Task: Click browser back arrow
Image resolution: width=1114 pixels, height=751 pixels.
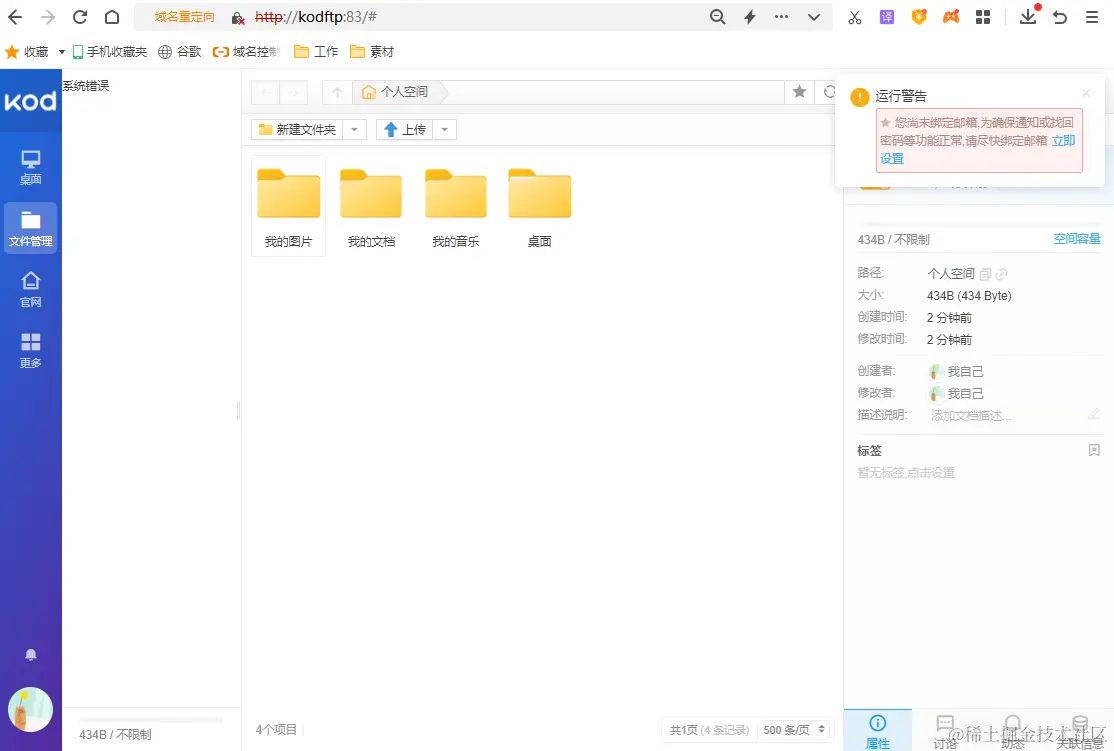Action: pyautogui.click(x=15, y=17)
